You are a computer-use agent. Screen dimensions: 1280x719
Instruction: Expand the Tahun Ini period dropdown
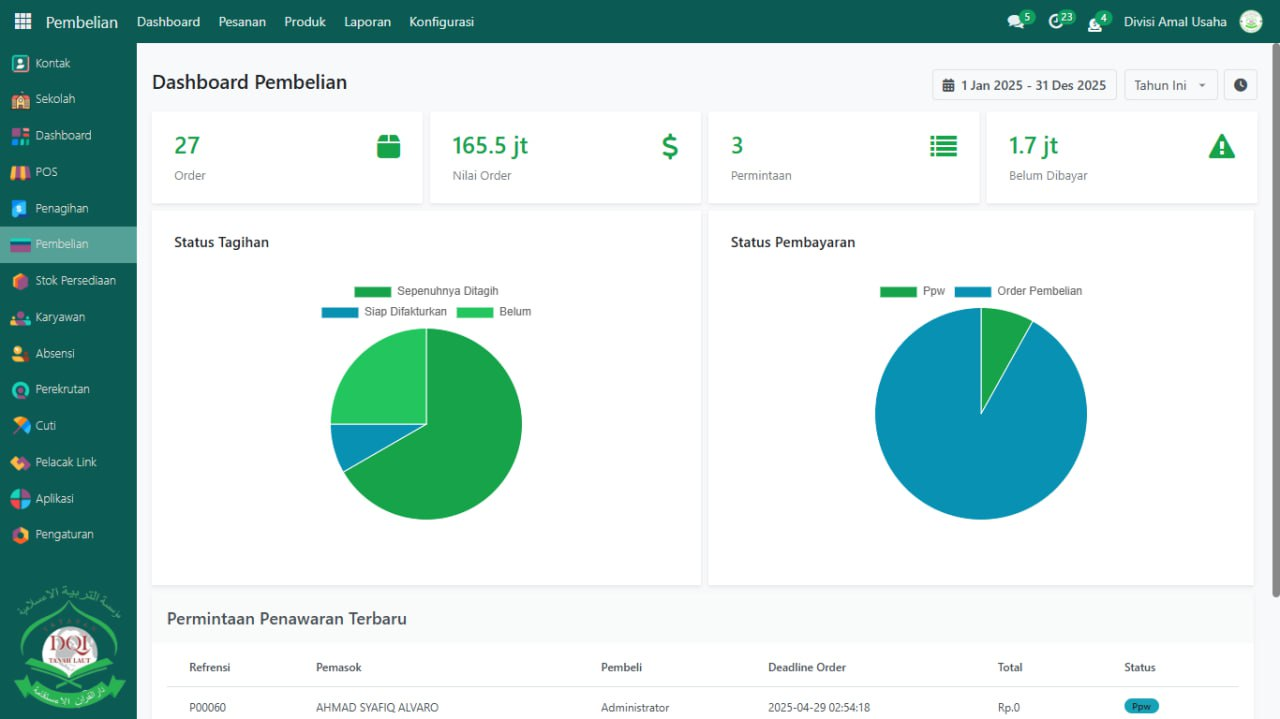pyautogui.click(x=1170, y=85)
